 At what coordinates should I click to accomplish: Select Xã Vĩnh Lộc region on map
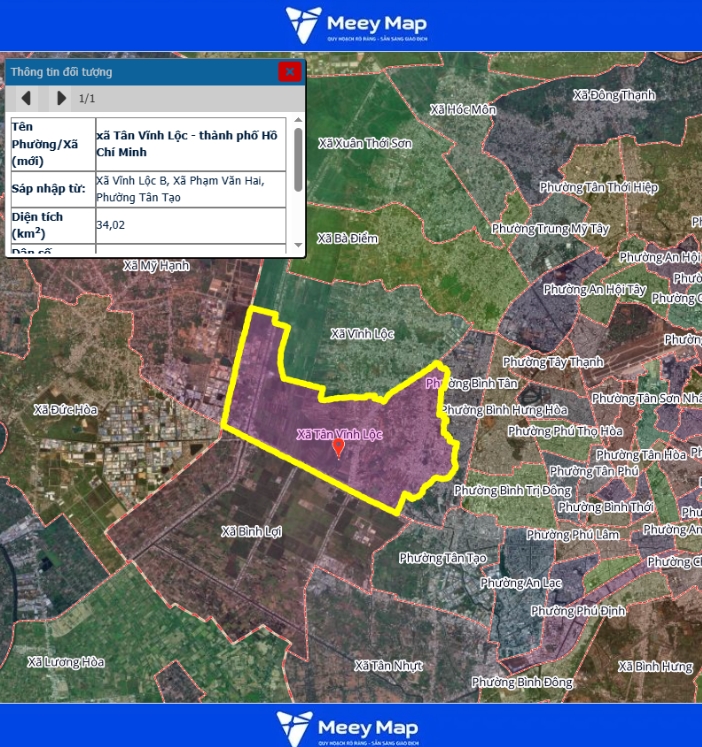point(362,333)
